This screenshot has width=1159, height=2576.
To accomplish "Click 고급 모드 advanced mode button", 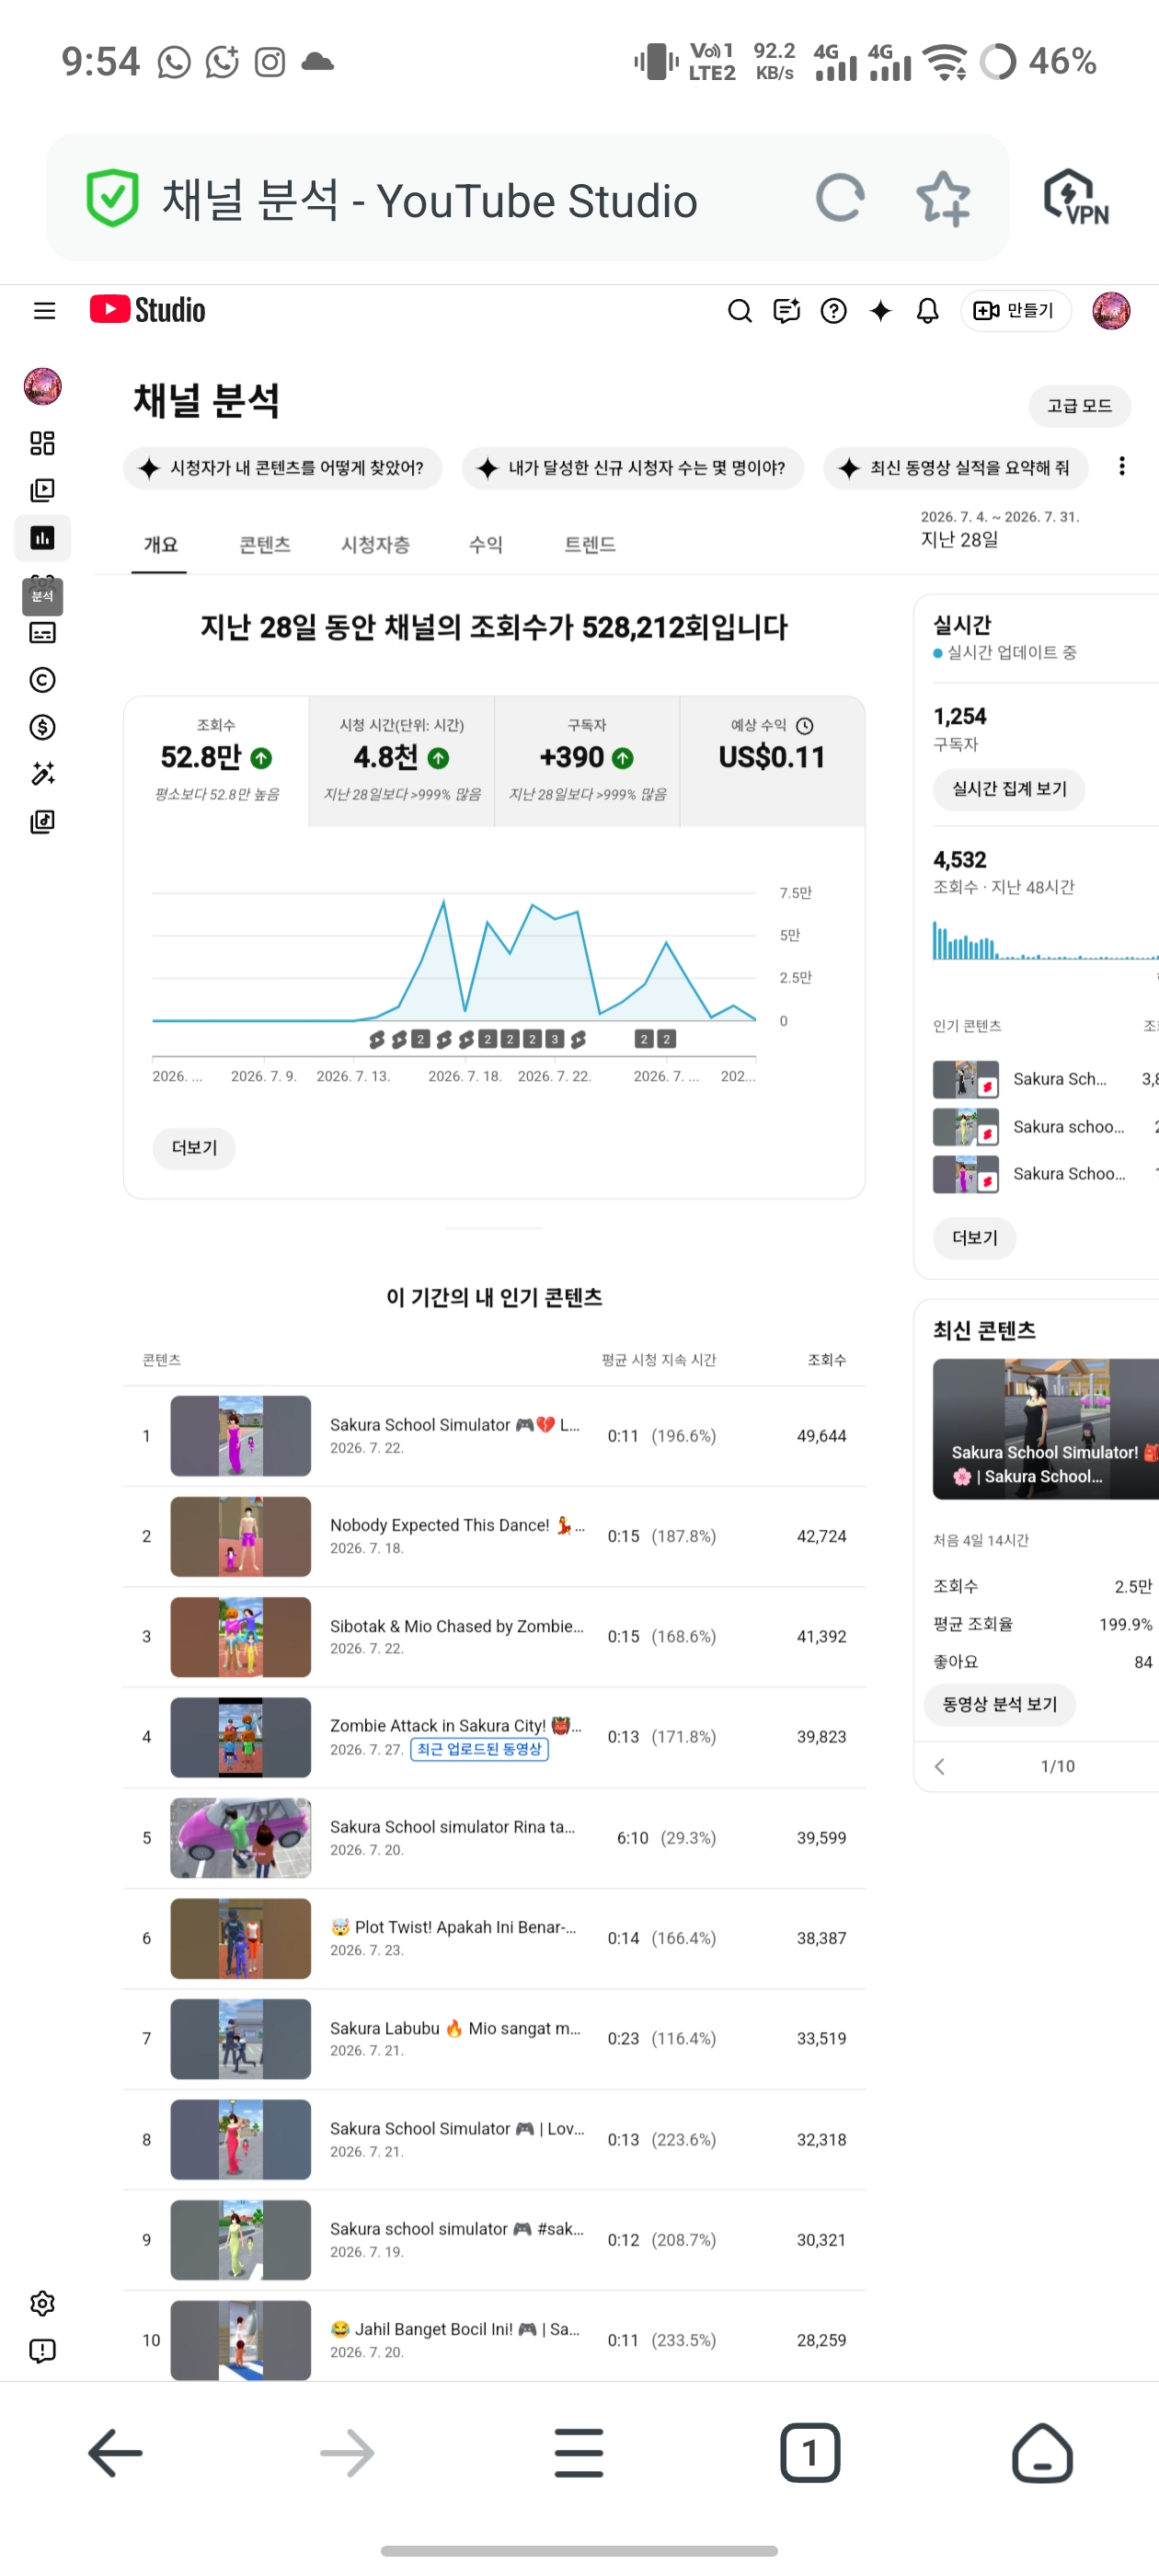I will [1079, 406].
